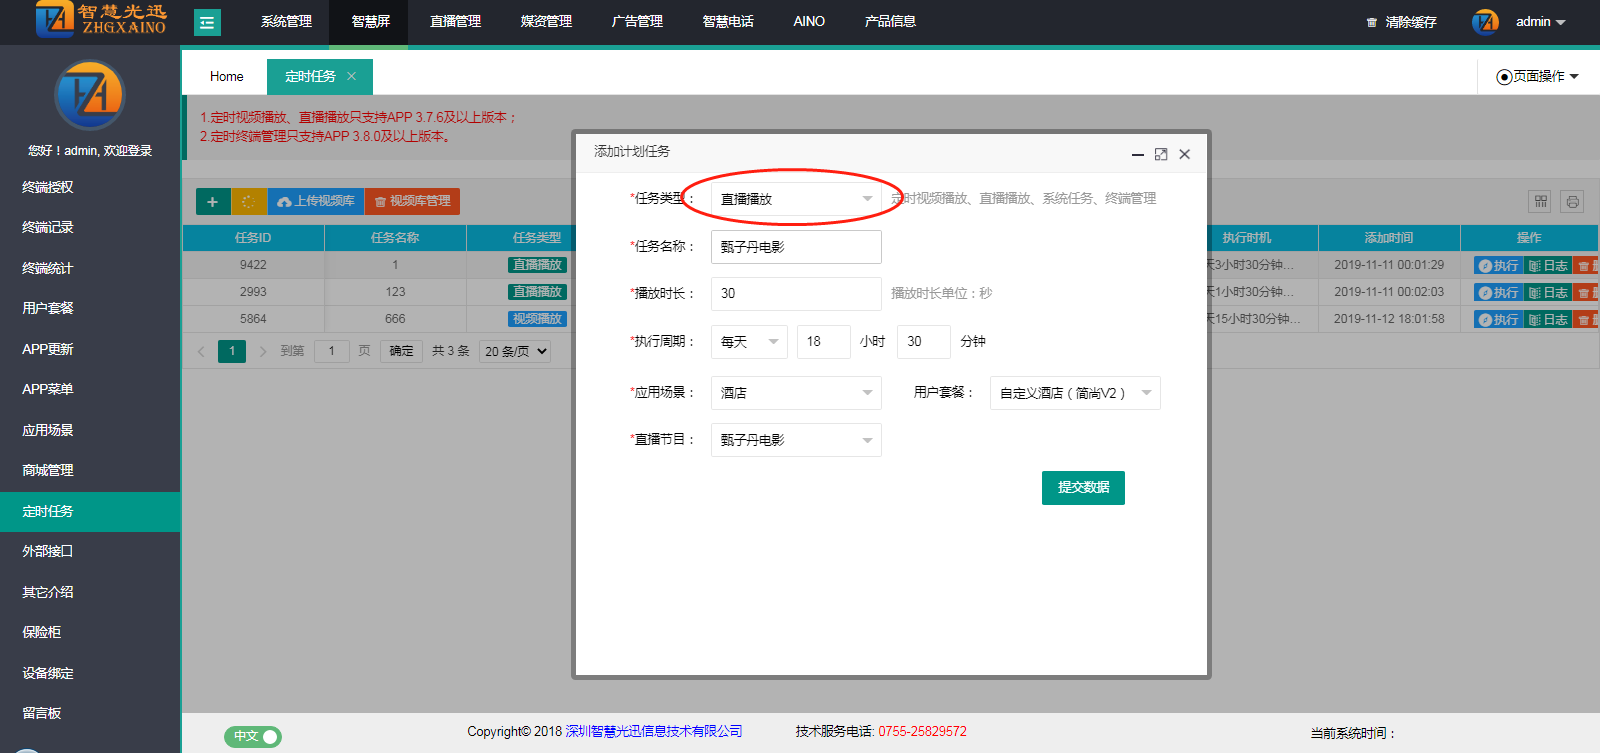Open the 用户套餐 dropdown

pyautogui.click(x=1074, y=393)
